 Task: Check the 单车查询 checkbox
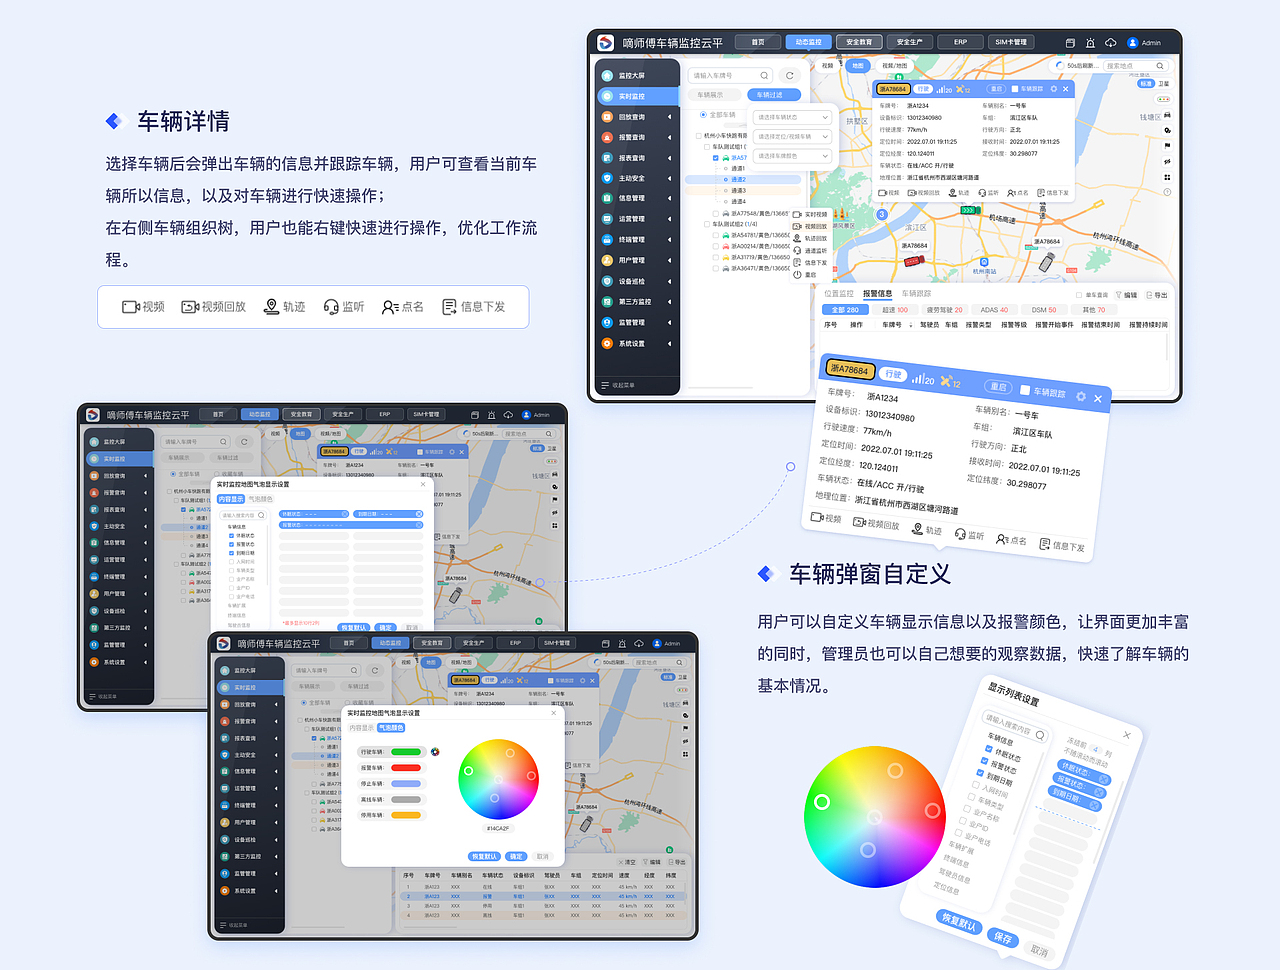pos(1079,293)
